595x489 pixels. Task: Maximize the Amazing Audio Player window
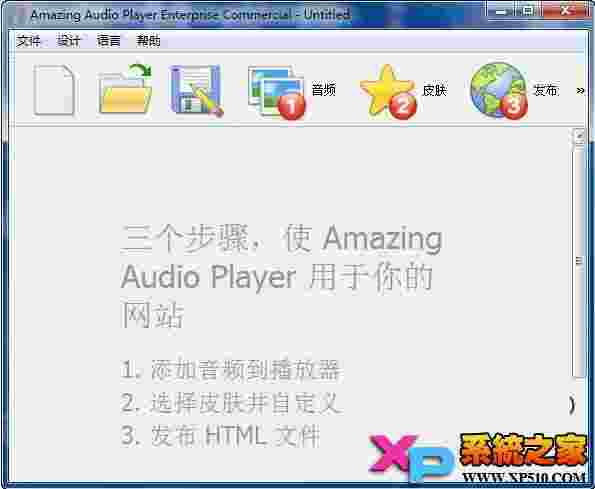528,10
